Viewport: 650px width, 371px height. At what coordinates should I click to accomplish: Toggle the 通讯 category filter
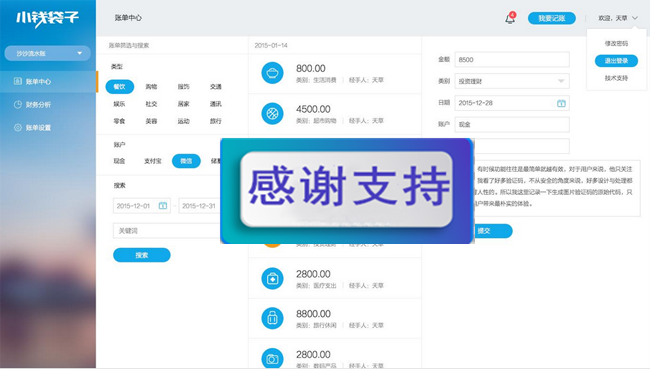[216, 104]
